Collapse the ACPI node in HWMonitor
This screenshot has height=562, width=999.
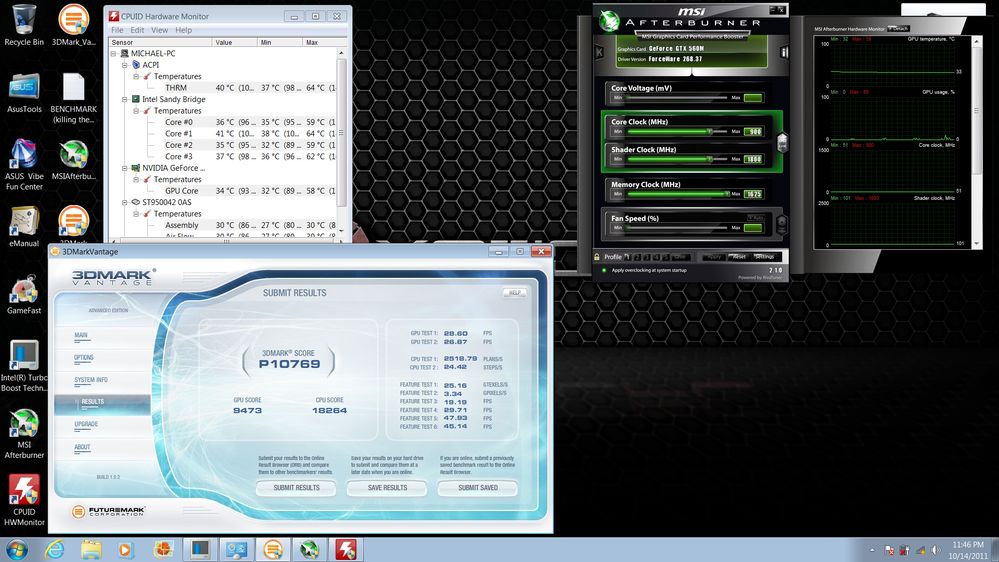point(125,65)
